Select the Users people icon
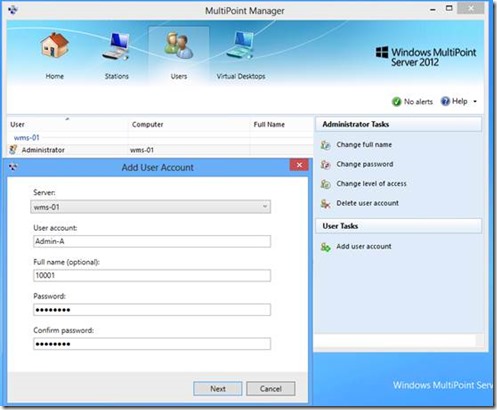Image resolution: width=497 pixels, height=410 pixels. [x=179, y=46]
